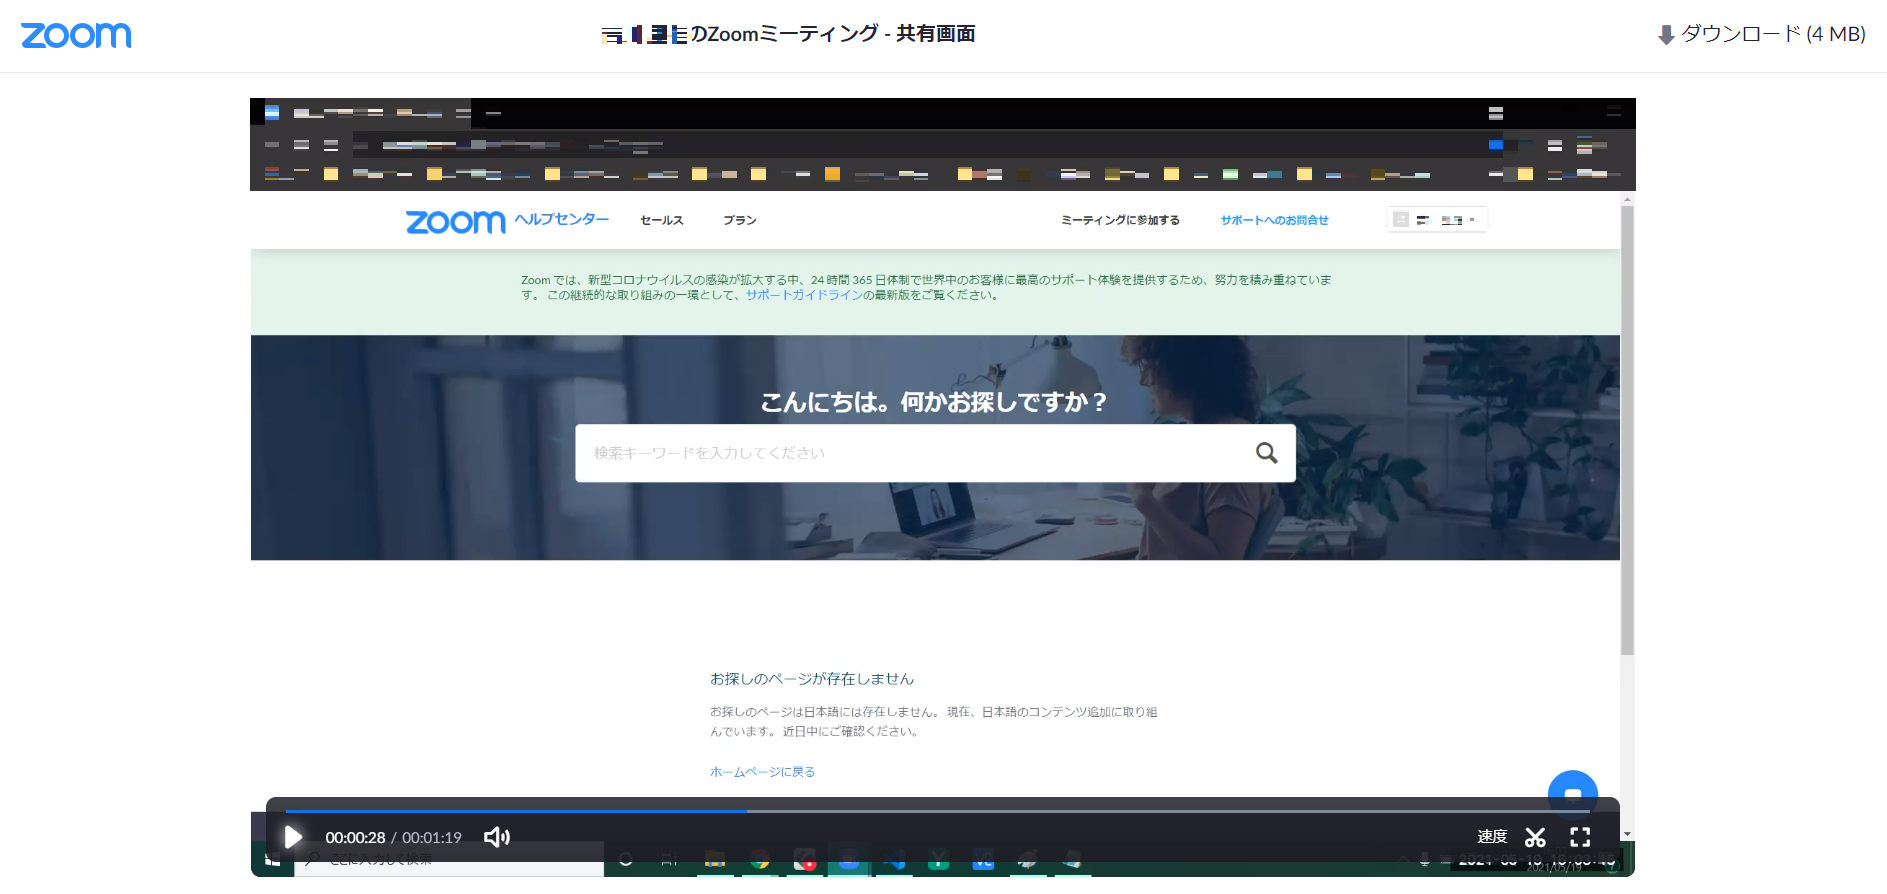Click ミーティングに参加する in the nav
1887x894 pixels.
pyautogui.click(x=1120, y=220)
